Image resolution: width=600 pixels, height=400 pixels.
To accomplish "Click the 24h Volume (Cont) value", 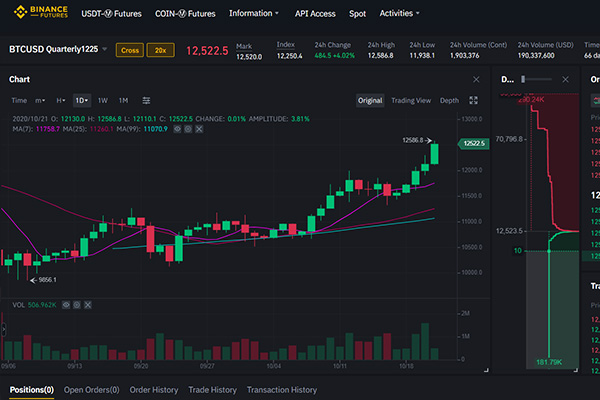I will click(465, 56).
